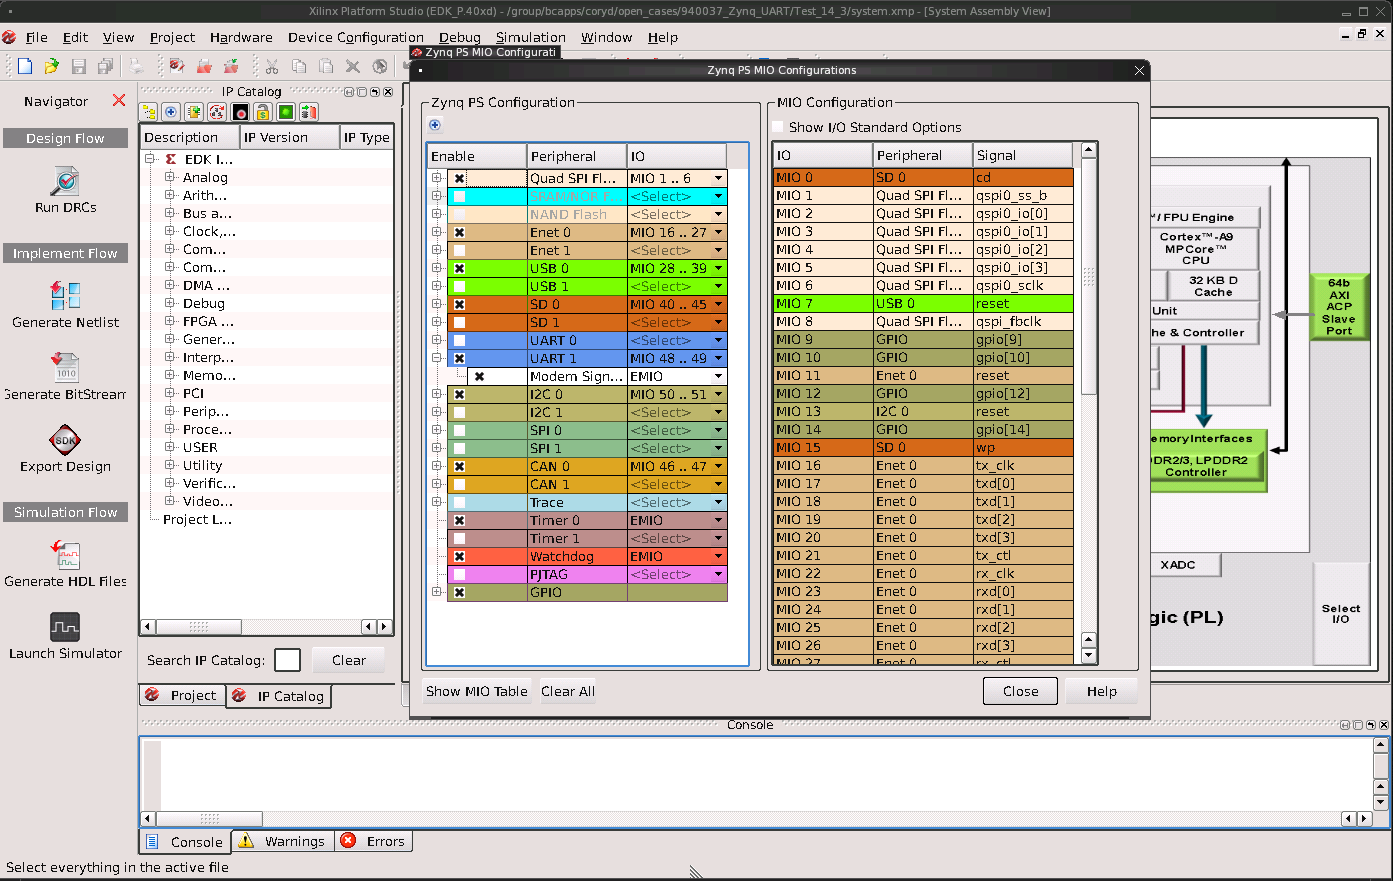
Task: Toggle the Show I/O Standard Options checkbox
Action: (x=777, y=127)
